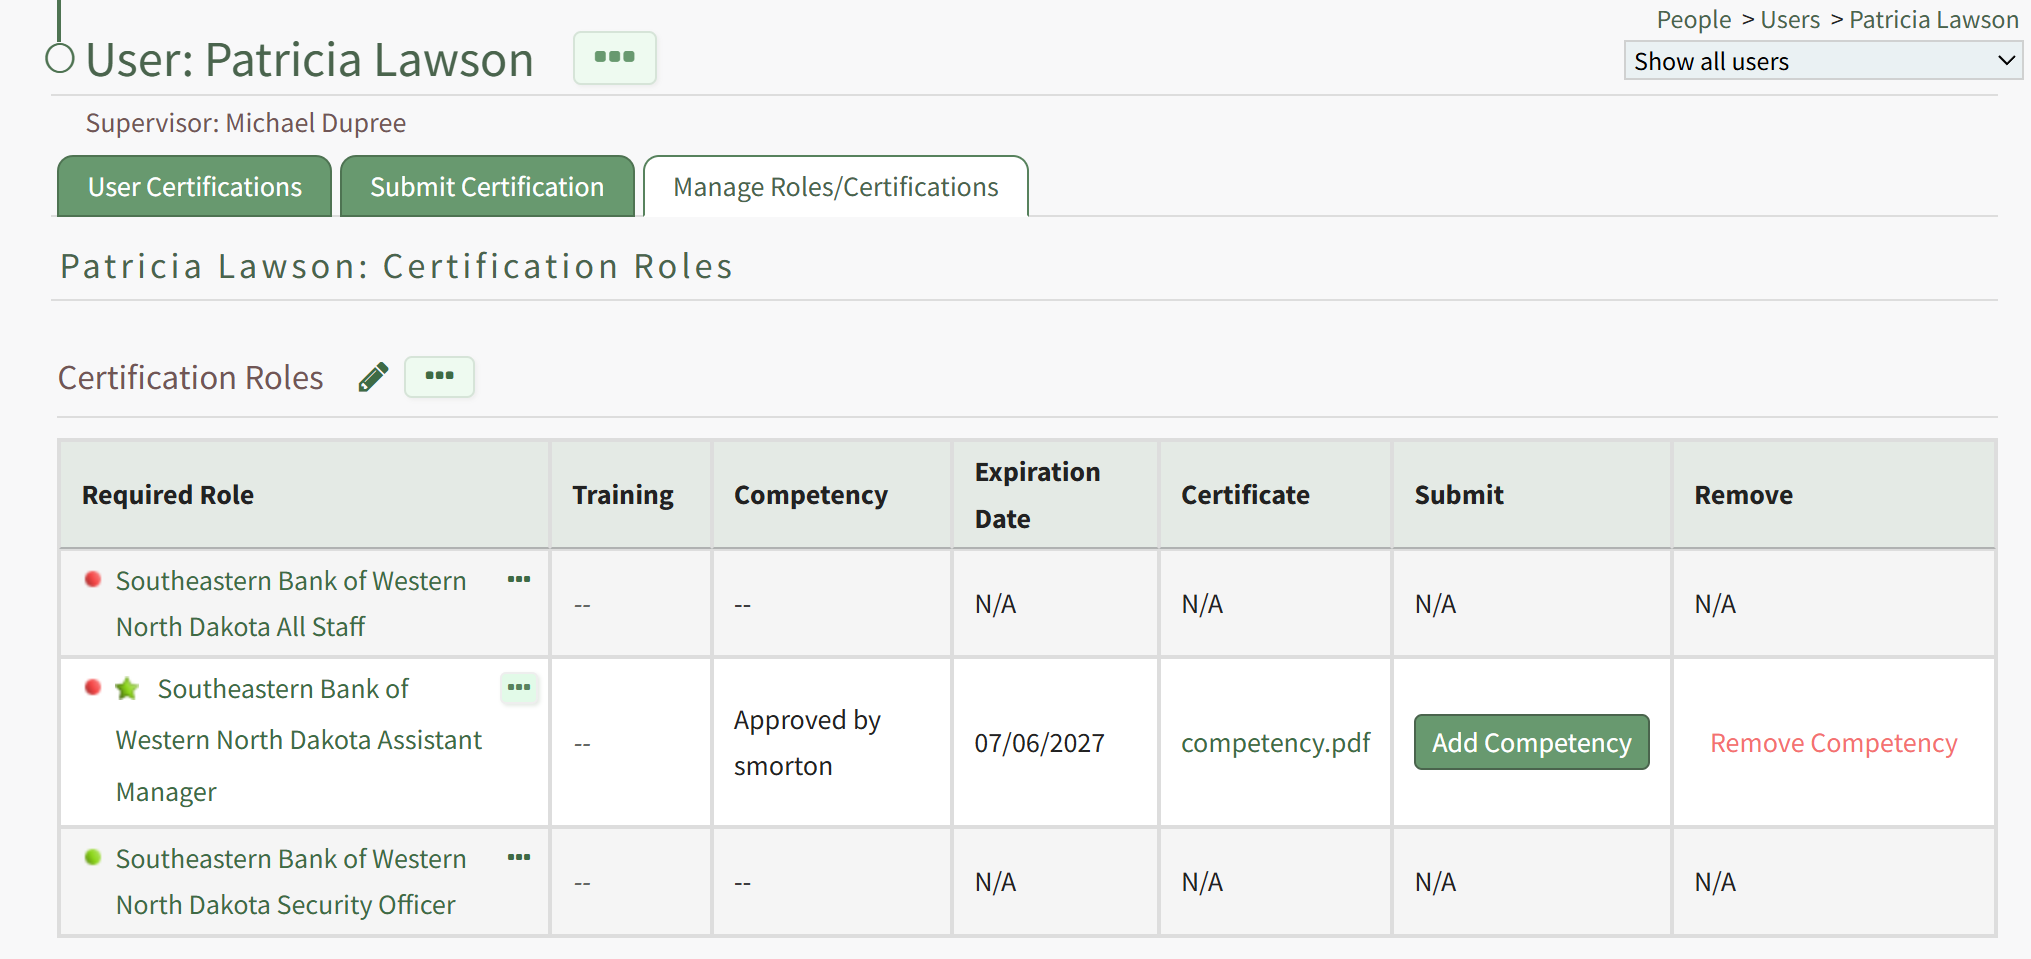The image size is (2031, 959).
Task: Click the Supervisor: Michael Dupree text
Action: pyautogui.click(x=246, y=123)
